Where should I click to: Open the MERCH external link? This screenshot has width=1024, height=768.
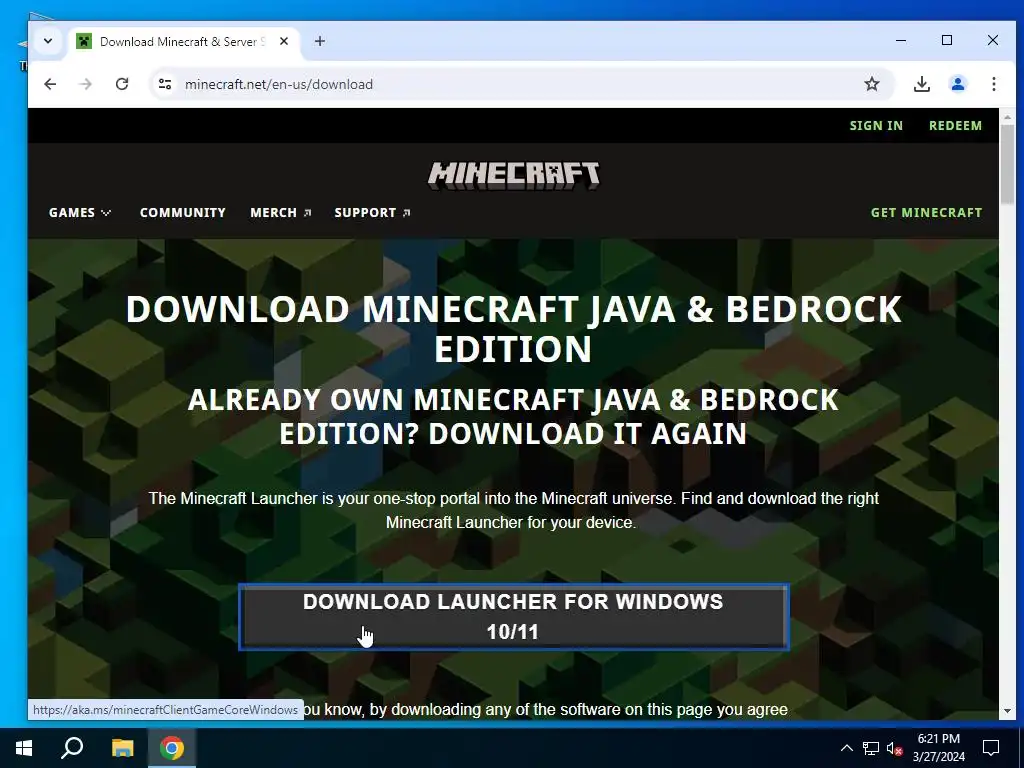[281, 213]
